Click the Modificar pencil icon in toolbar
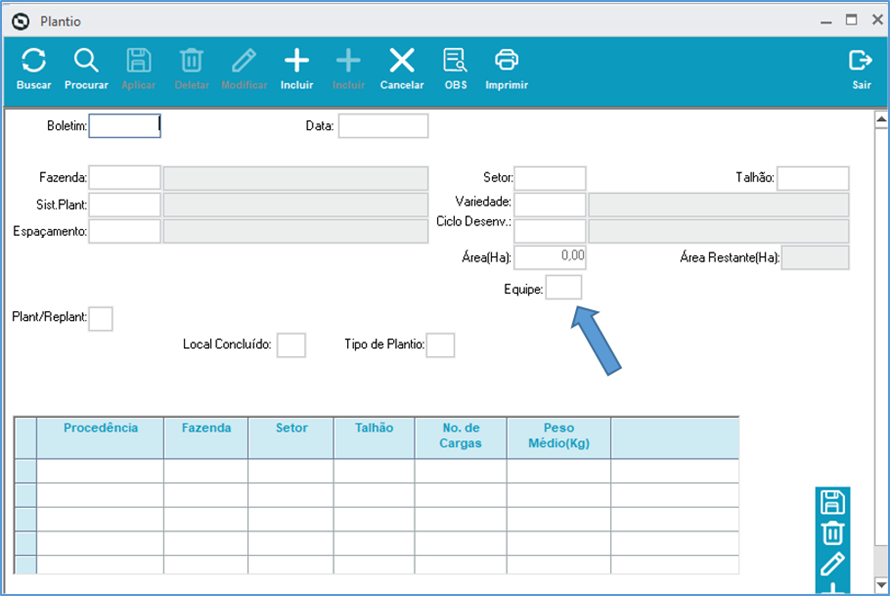890x596 pixels. [x=244, y=60]
